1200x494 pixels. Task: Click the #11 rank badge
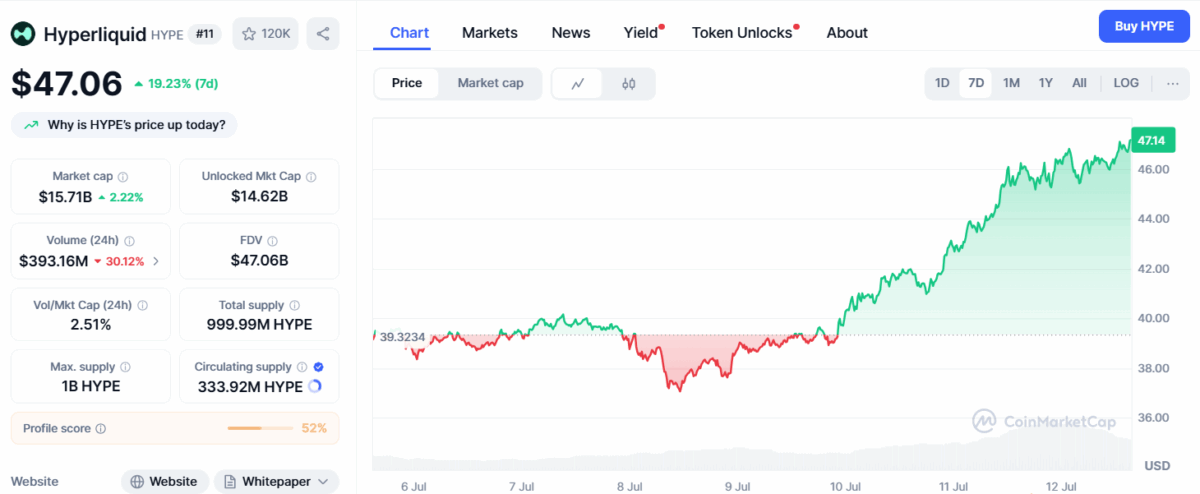pyautogui.click(x=207, y=34)
